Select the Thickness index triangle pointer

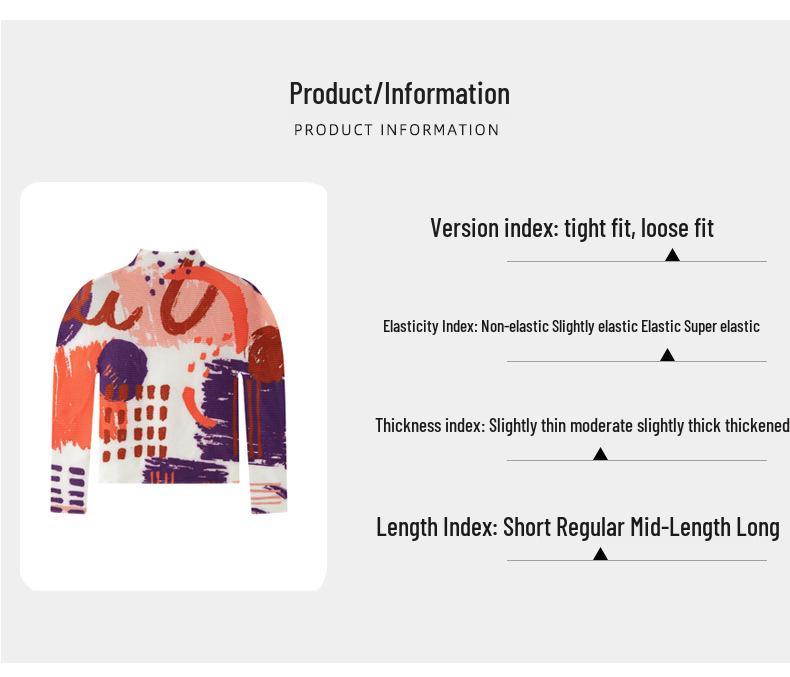coord(600,455)
